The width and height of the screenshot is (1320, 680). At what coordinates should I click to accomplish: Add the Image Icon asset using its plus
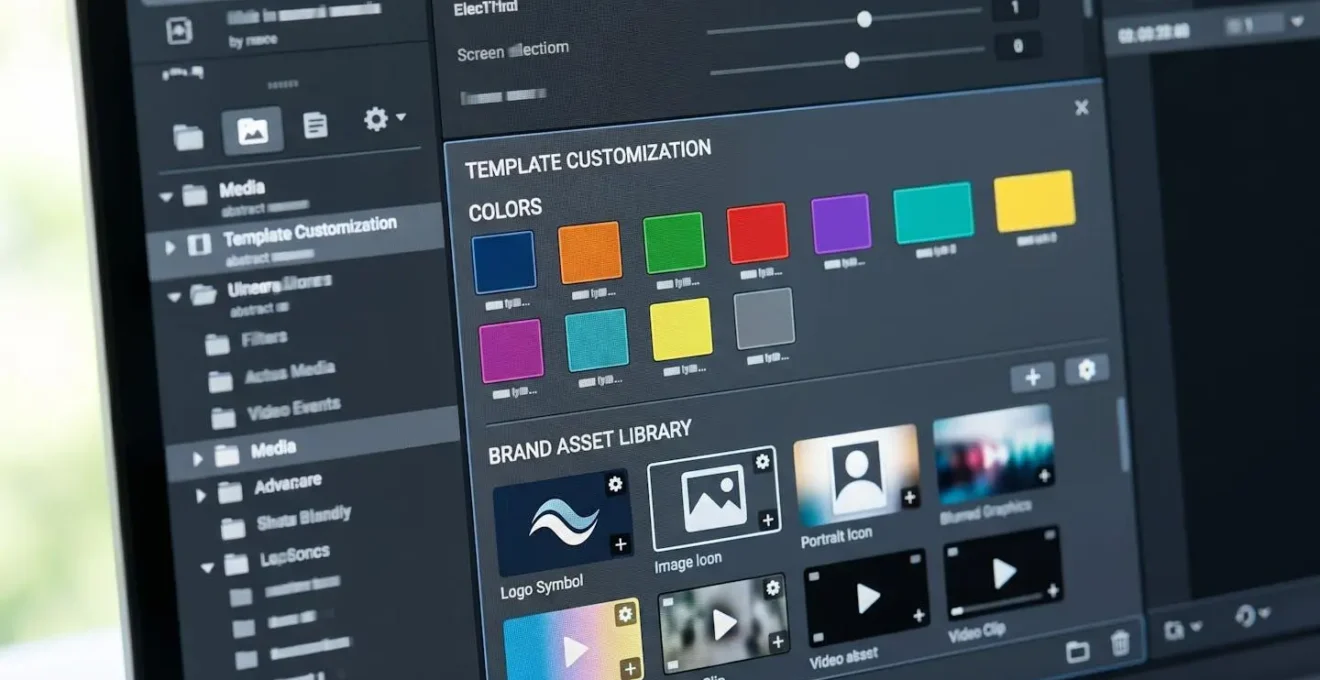767,520
